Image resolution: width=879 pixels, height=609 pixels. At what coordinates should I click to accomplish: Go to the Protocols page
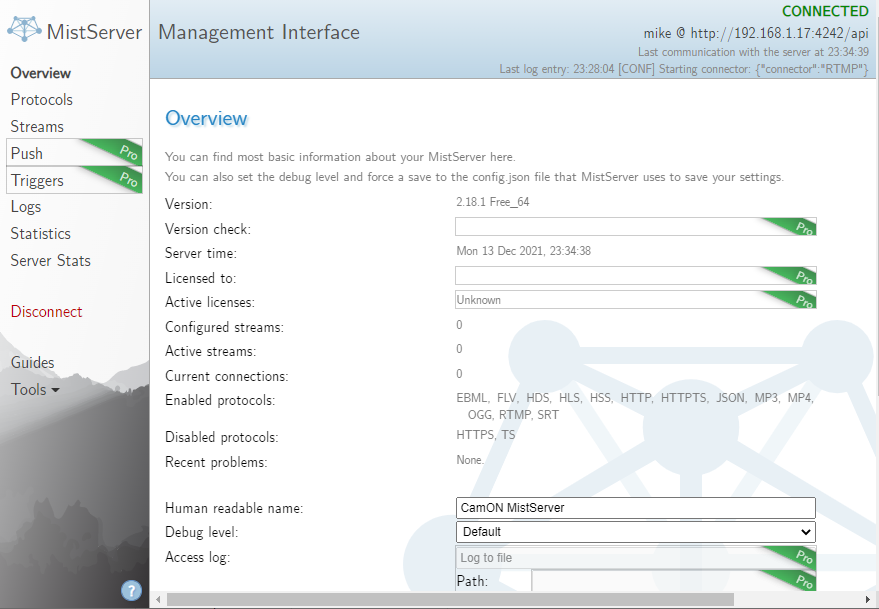click(41, 100)
